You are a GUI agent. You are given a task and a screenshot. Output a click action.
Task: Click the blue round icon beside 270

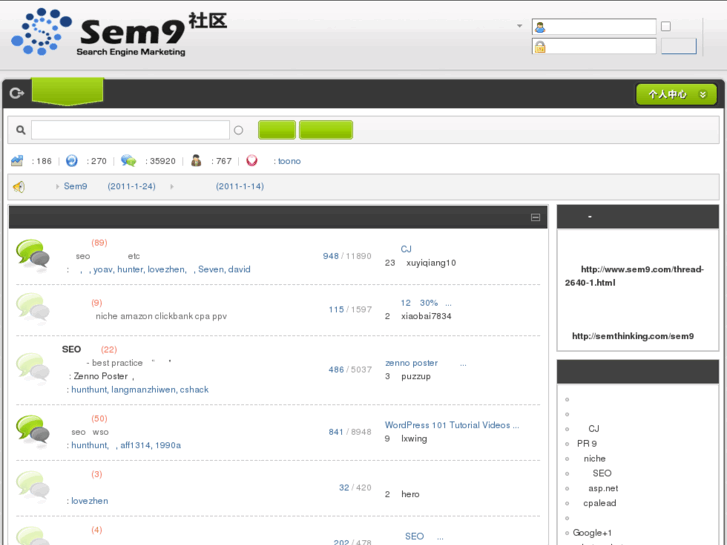pos(71,161)
